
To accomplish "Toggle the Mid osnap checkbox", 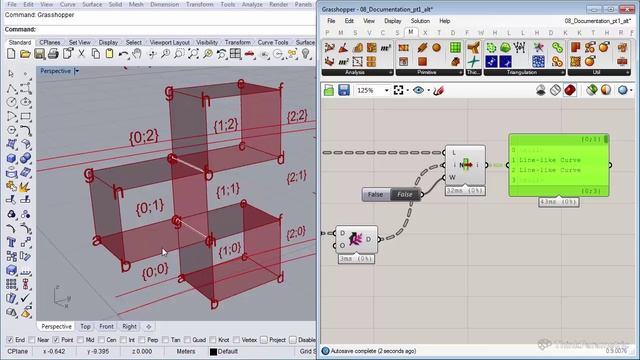I will point(80,340).
